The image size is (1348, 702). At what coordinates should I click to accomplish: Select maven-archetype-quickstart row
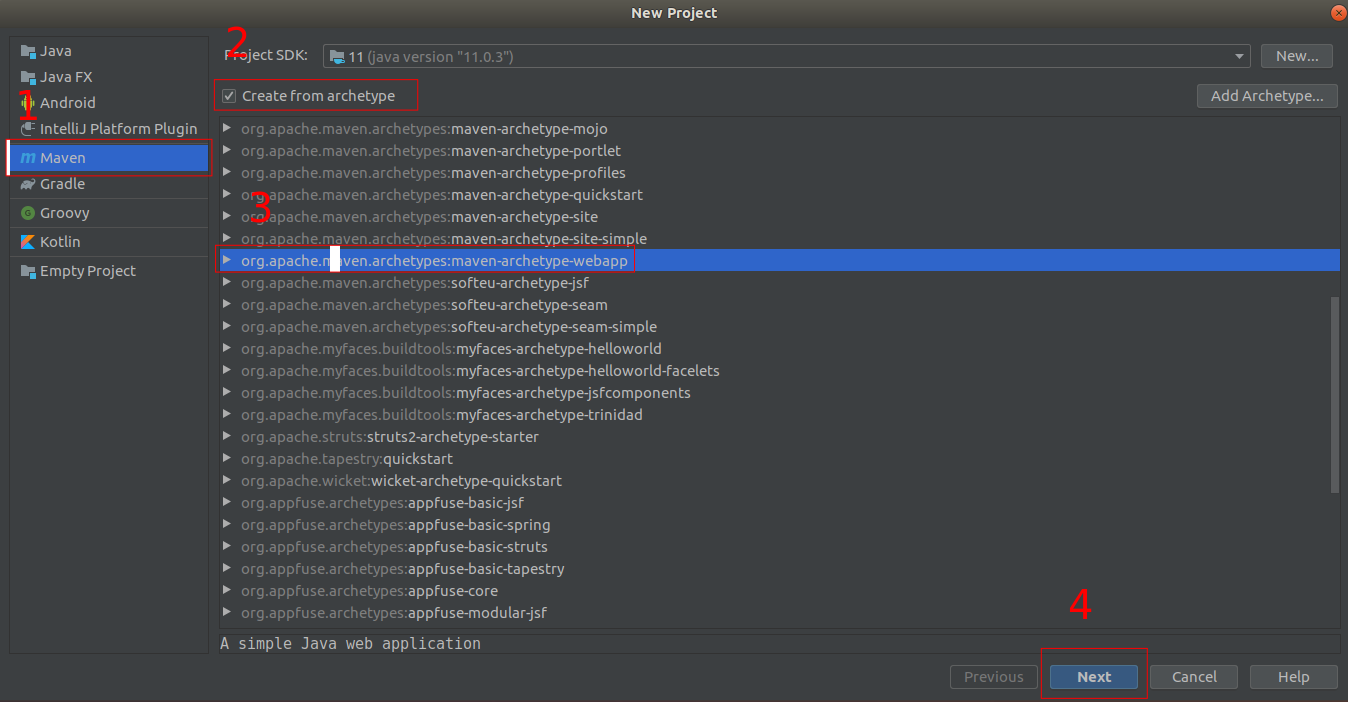point(780,195)
